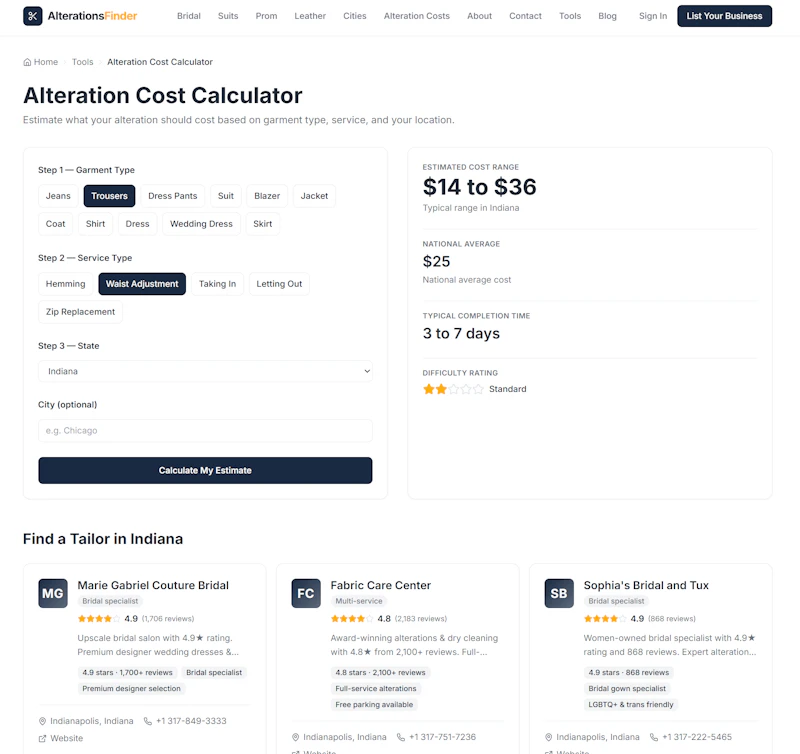The image size is (800, 754).
Task: Pick the Suit garment option
Action: [x=226, y=196]
